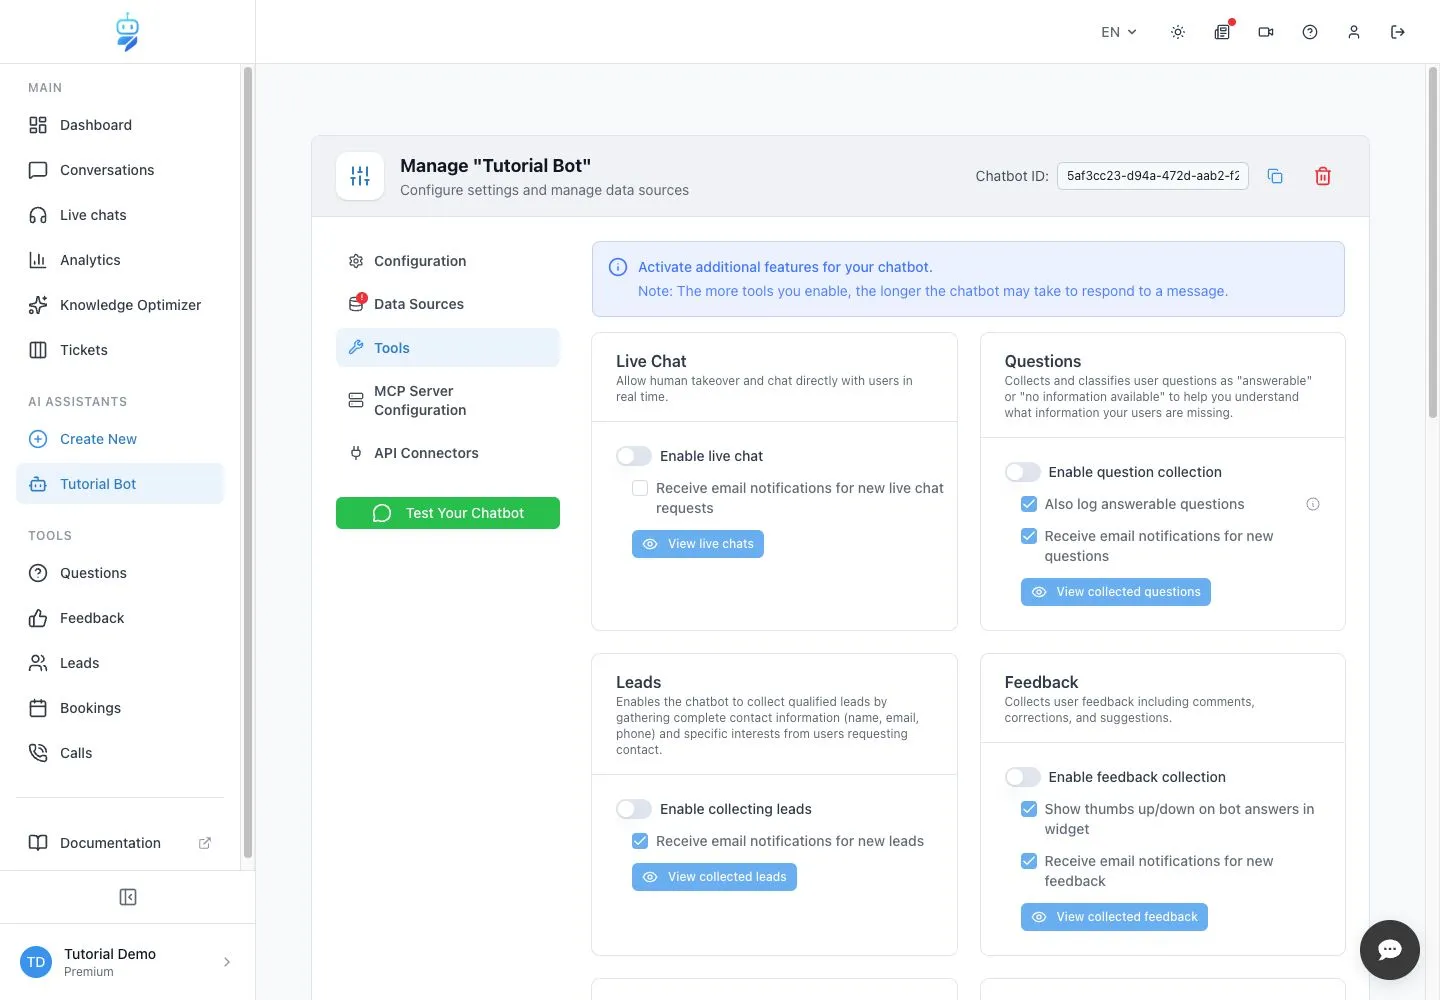Open the video camera tutorials icon
The height and width of the screenshot is (1000, 1440).
(x=1266, y=32)
